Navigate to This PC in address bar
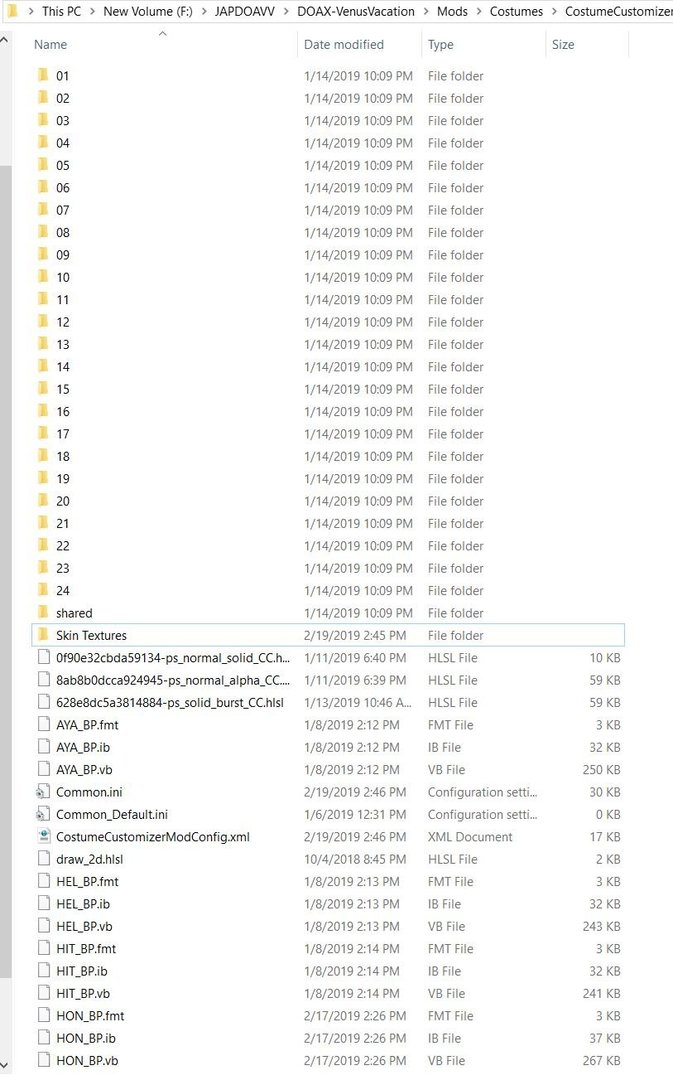The width and height of the screenshot is (673, 1080). [x=61, y=11]
